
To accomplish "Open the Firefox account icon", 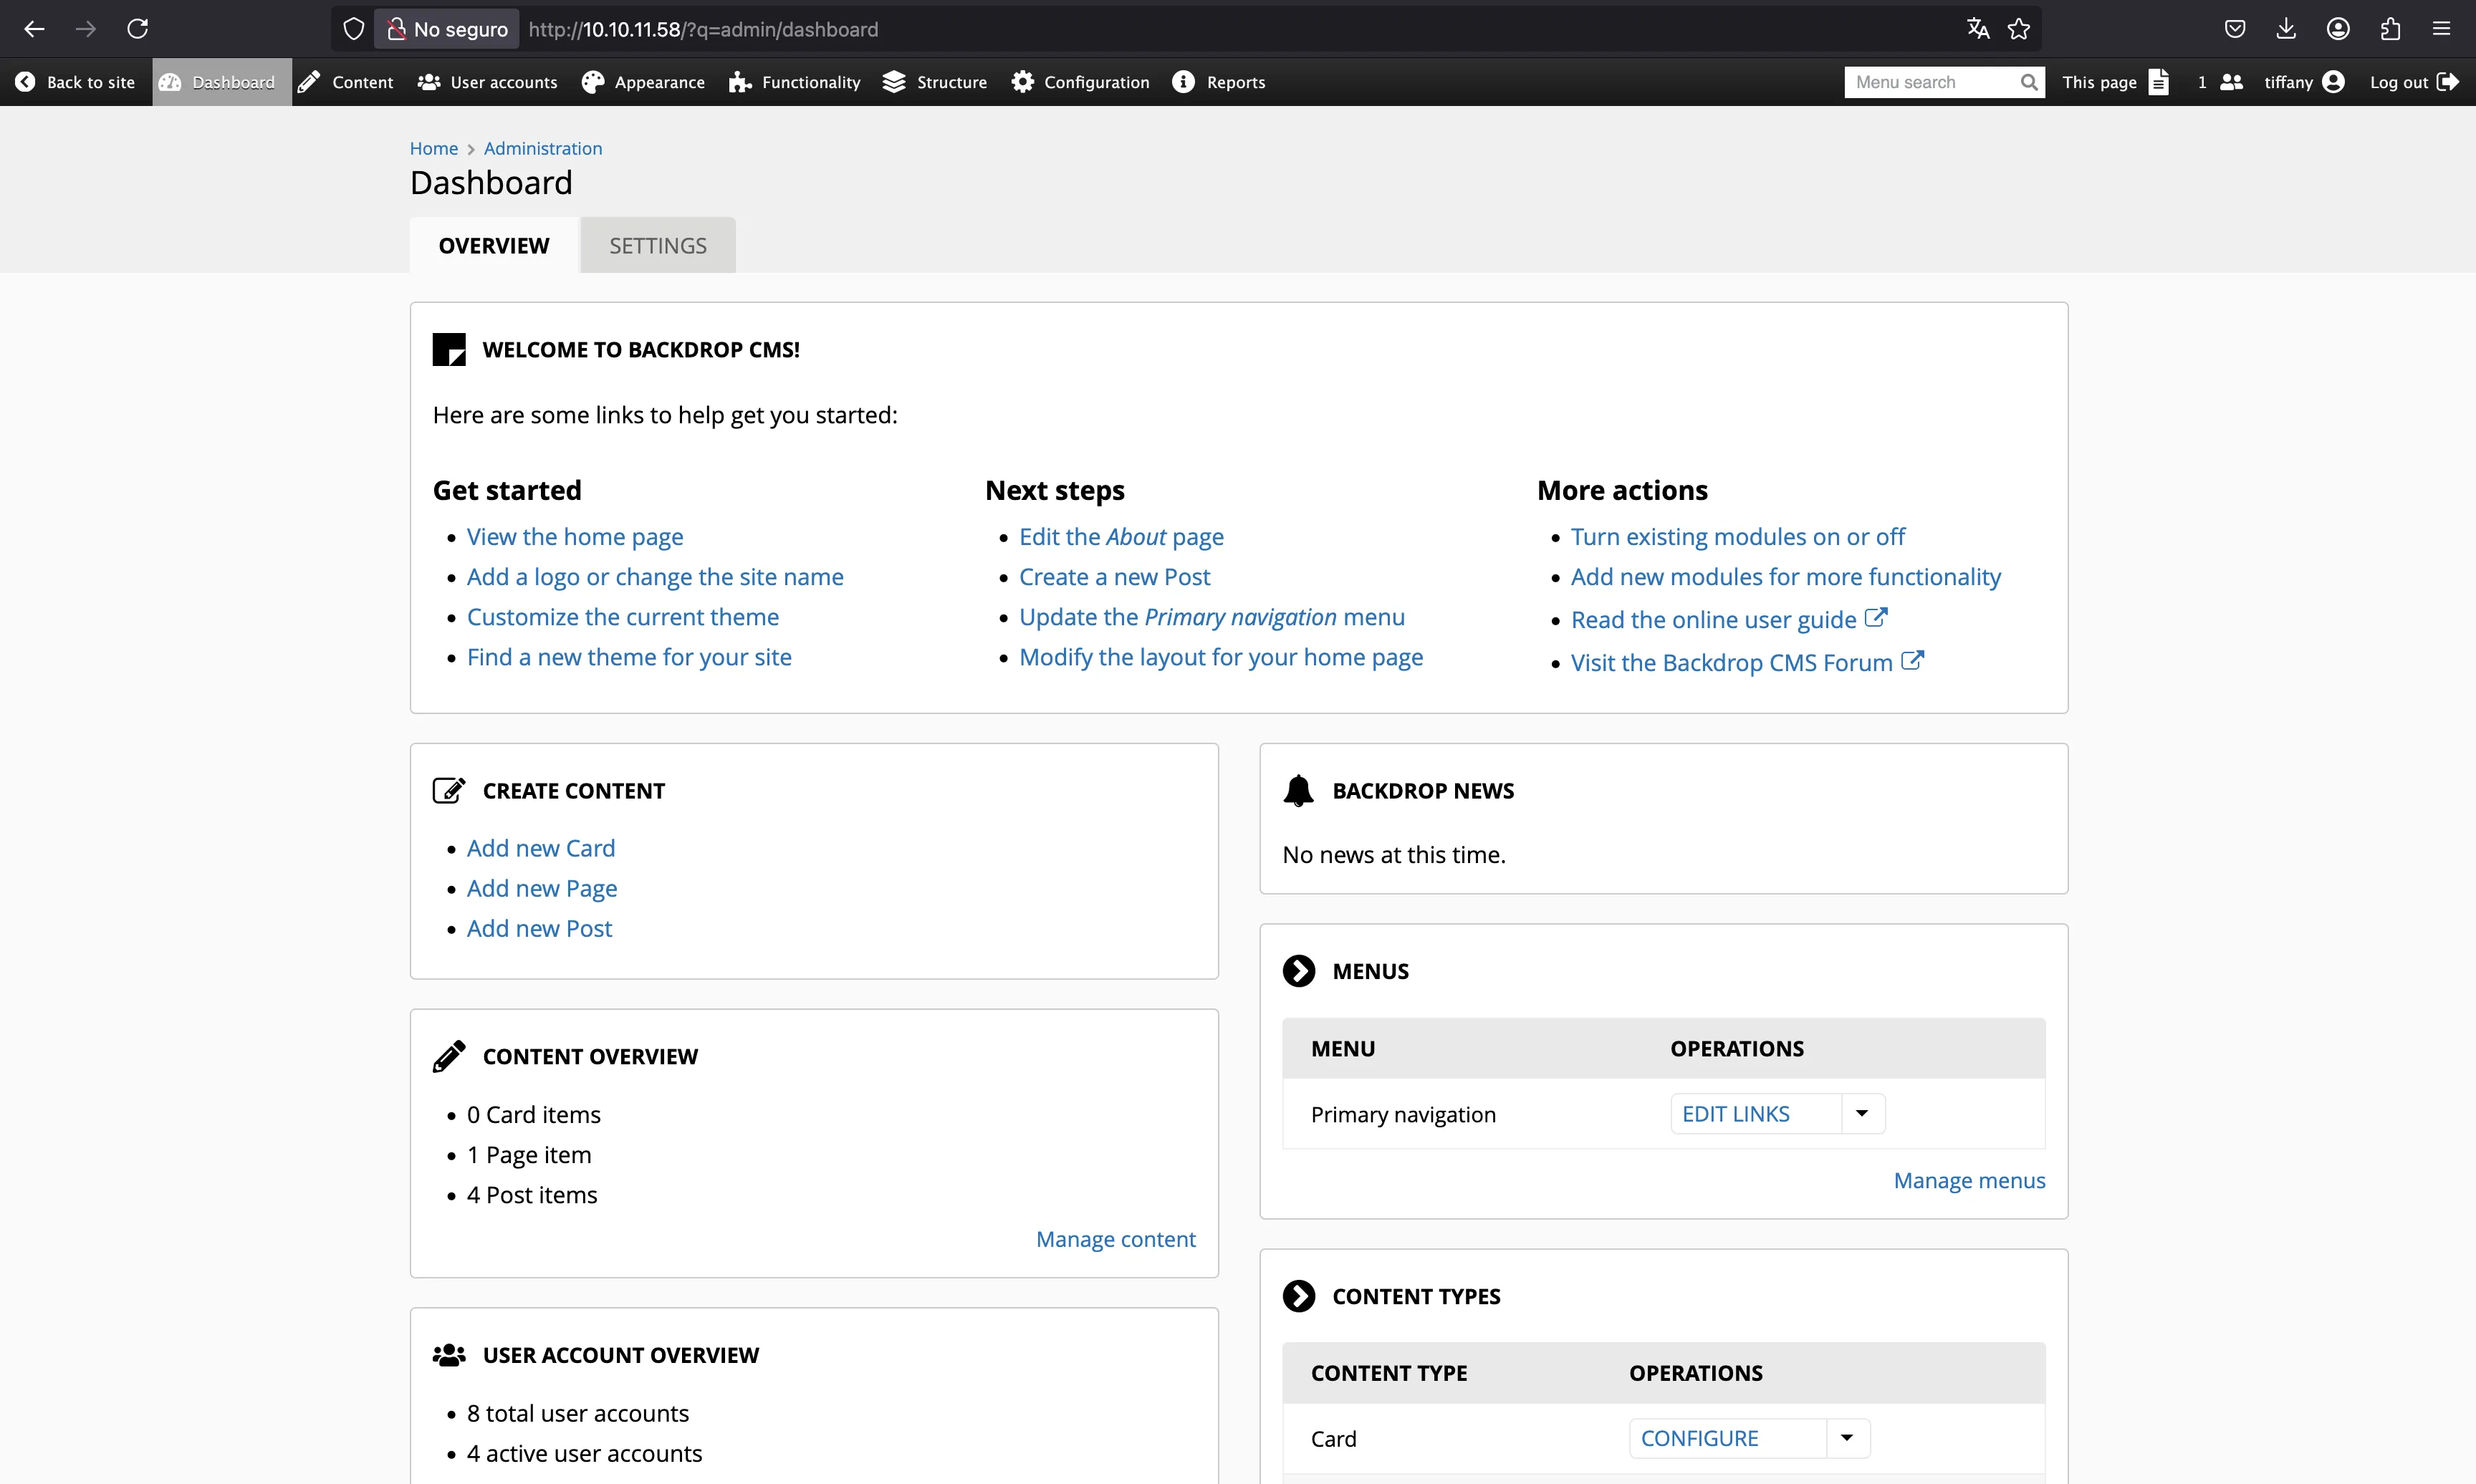I will pyautogui.click(x=2338, y=29).
